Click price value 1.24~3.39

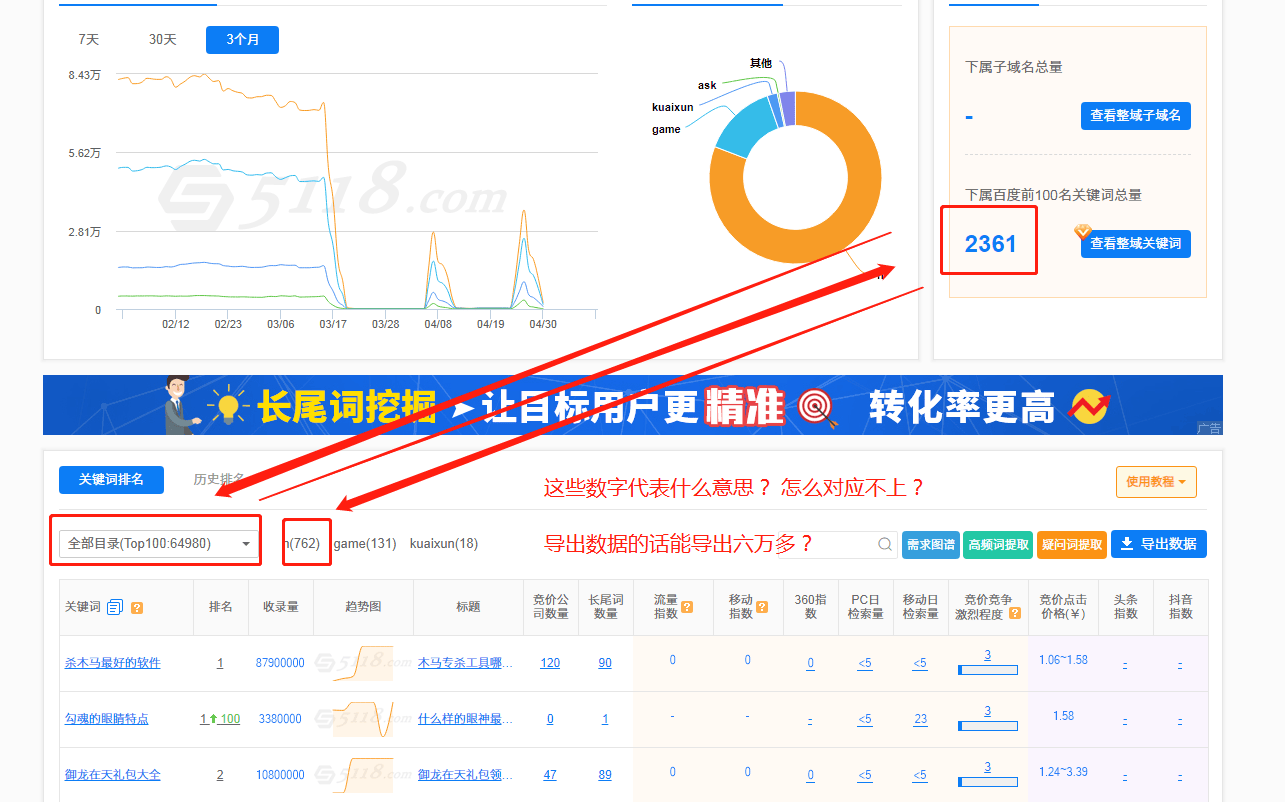[x=1063, y=772]
